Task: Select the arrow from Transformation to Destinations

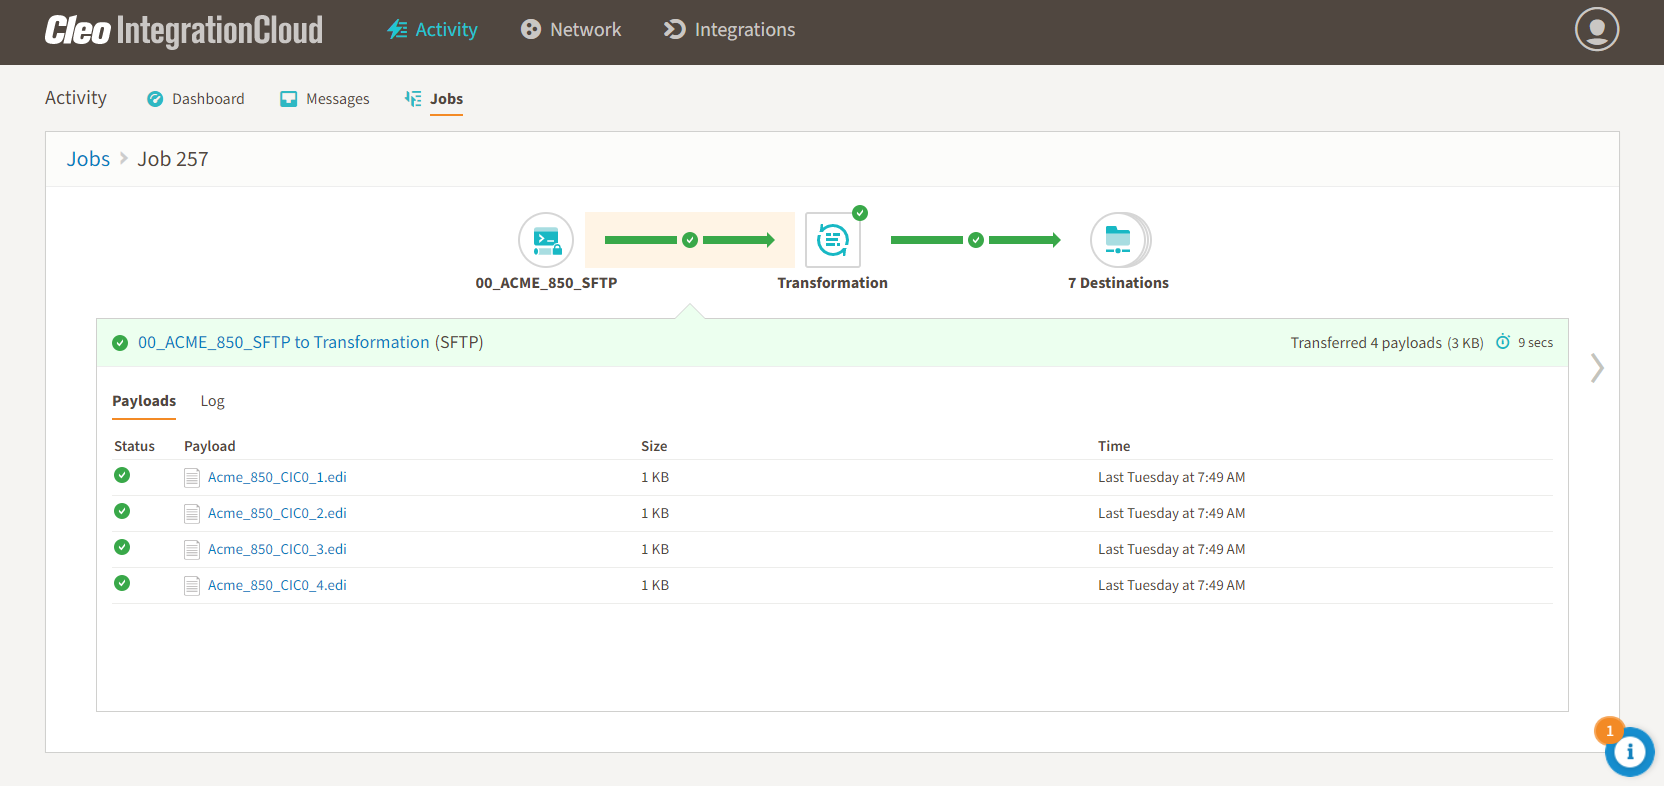Action: pyautogui.click(x=975, y=240)
